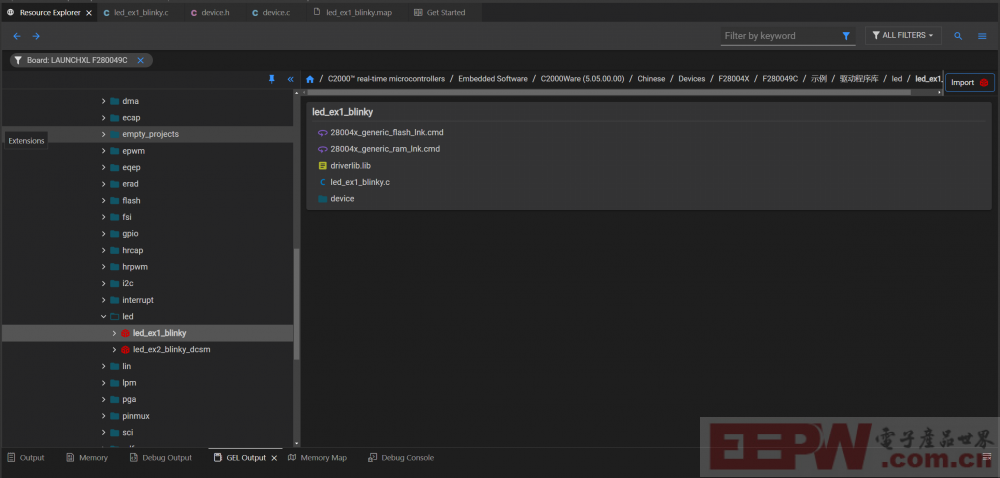
Task: Click the Import button
Action: point(969,82)
